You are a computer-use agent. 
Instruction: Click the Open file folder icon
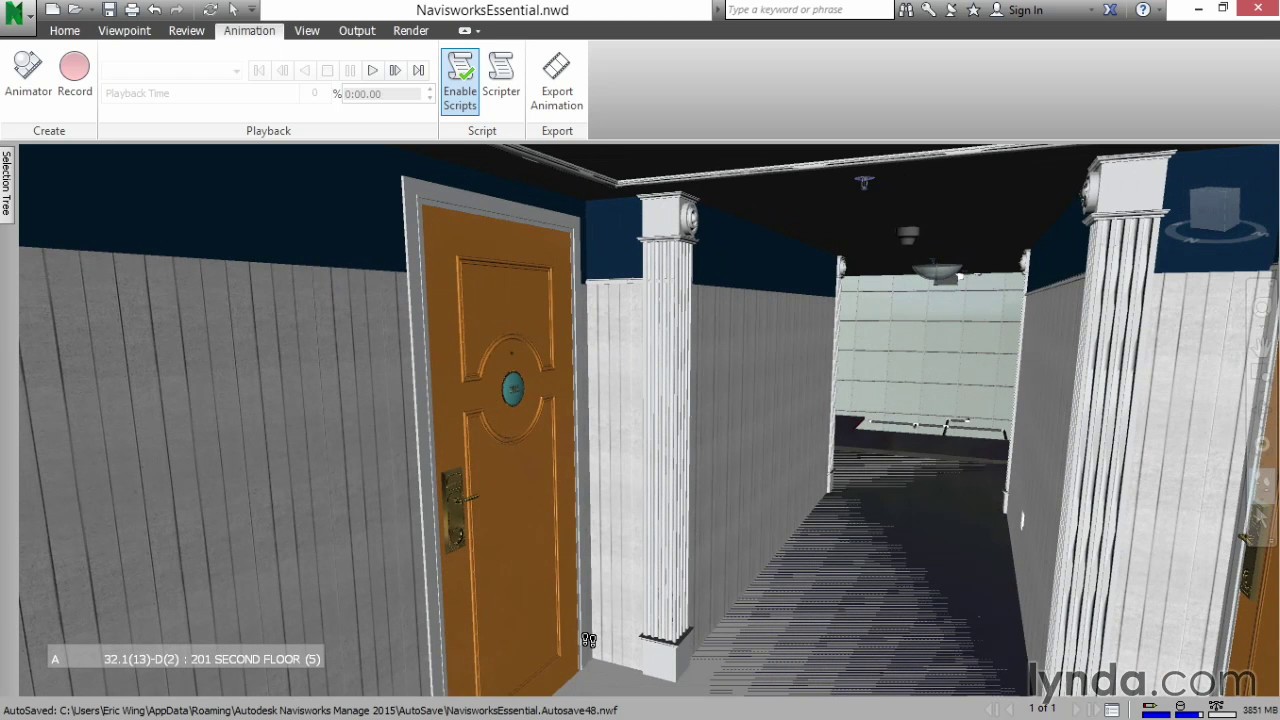(x=75, y=10)
